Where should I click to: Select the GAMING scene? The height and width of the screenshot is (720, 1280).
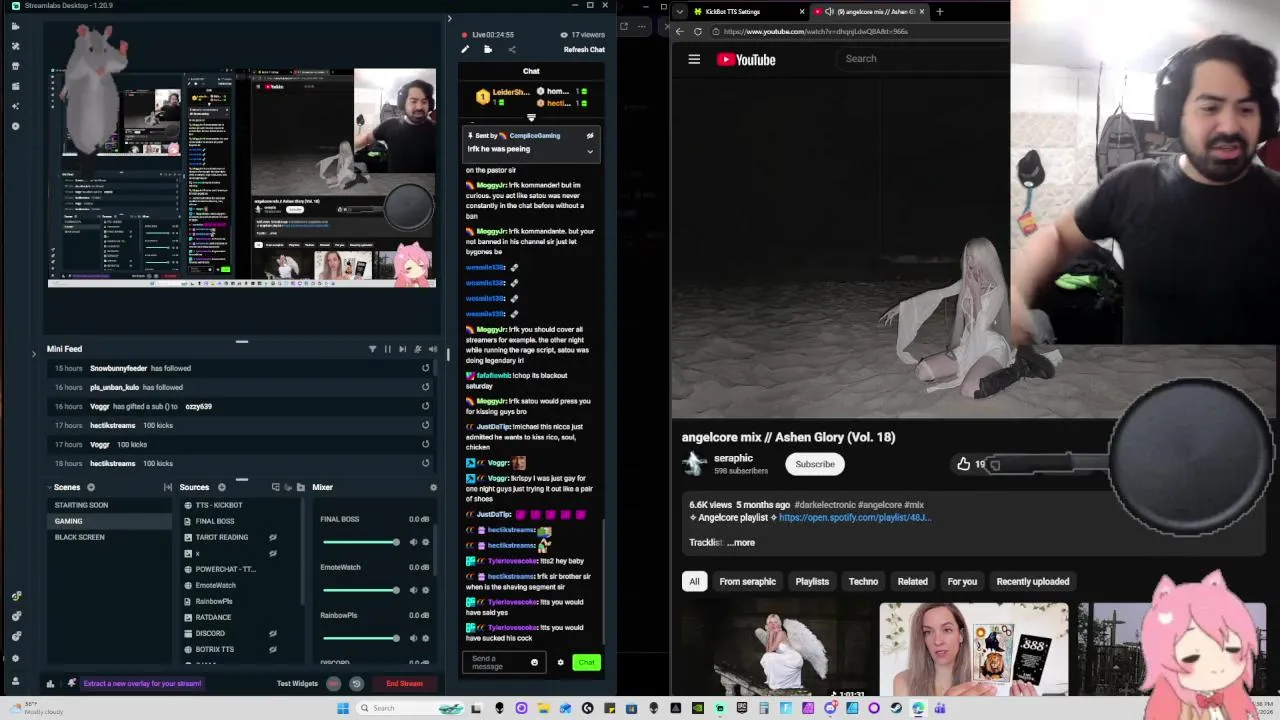pos(110,521)
